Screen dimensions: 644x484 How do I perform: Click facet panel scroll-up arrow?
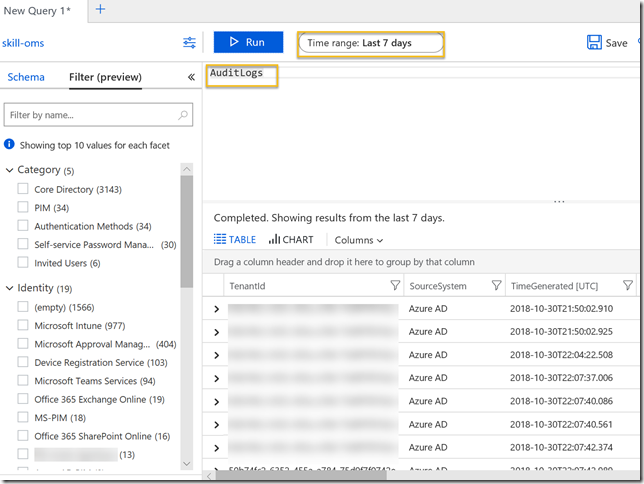(187, 169)
